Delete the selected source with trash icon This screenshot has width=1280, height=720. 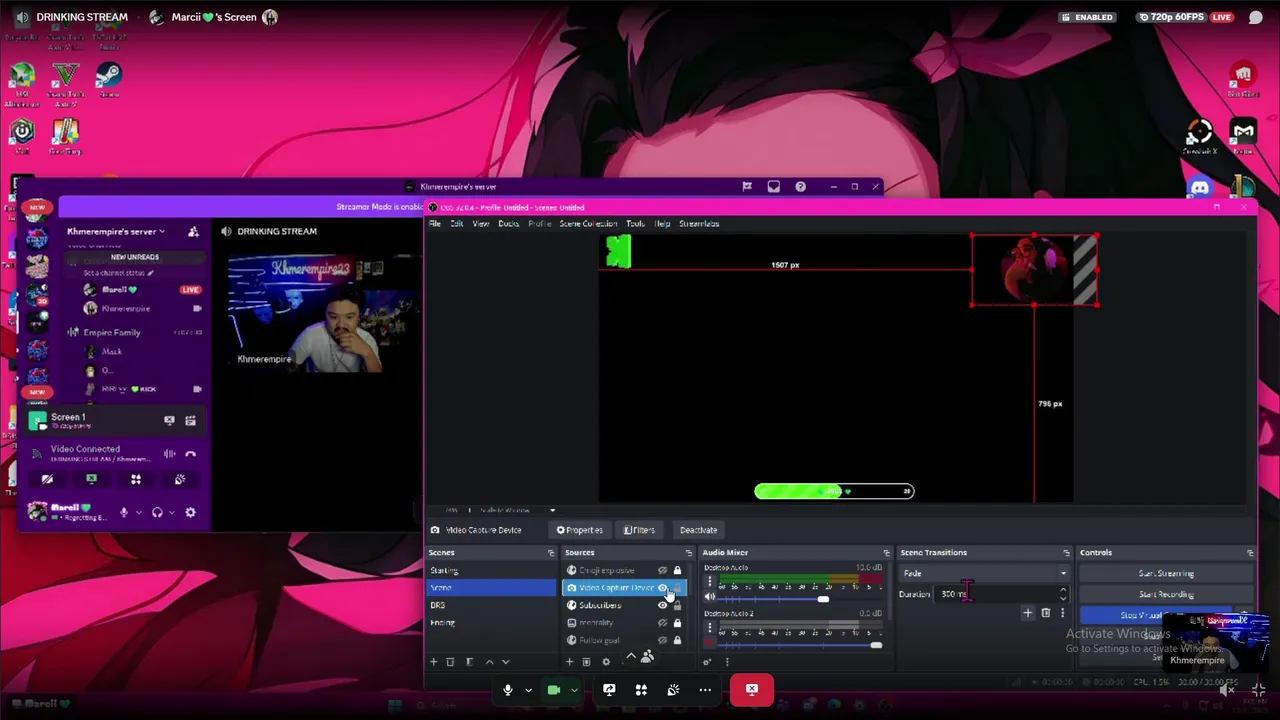pos(587,662)
